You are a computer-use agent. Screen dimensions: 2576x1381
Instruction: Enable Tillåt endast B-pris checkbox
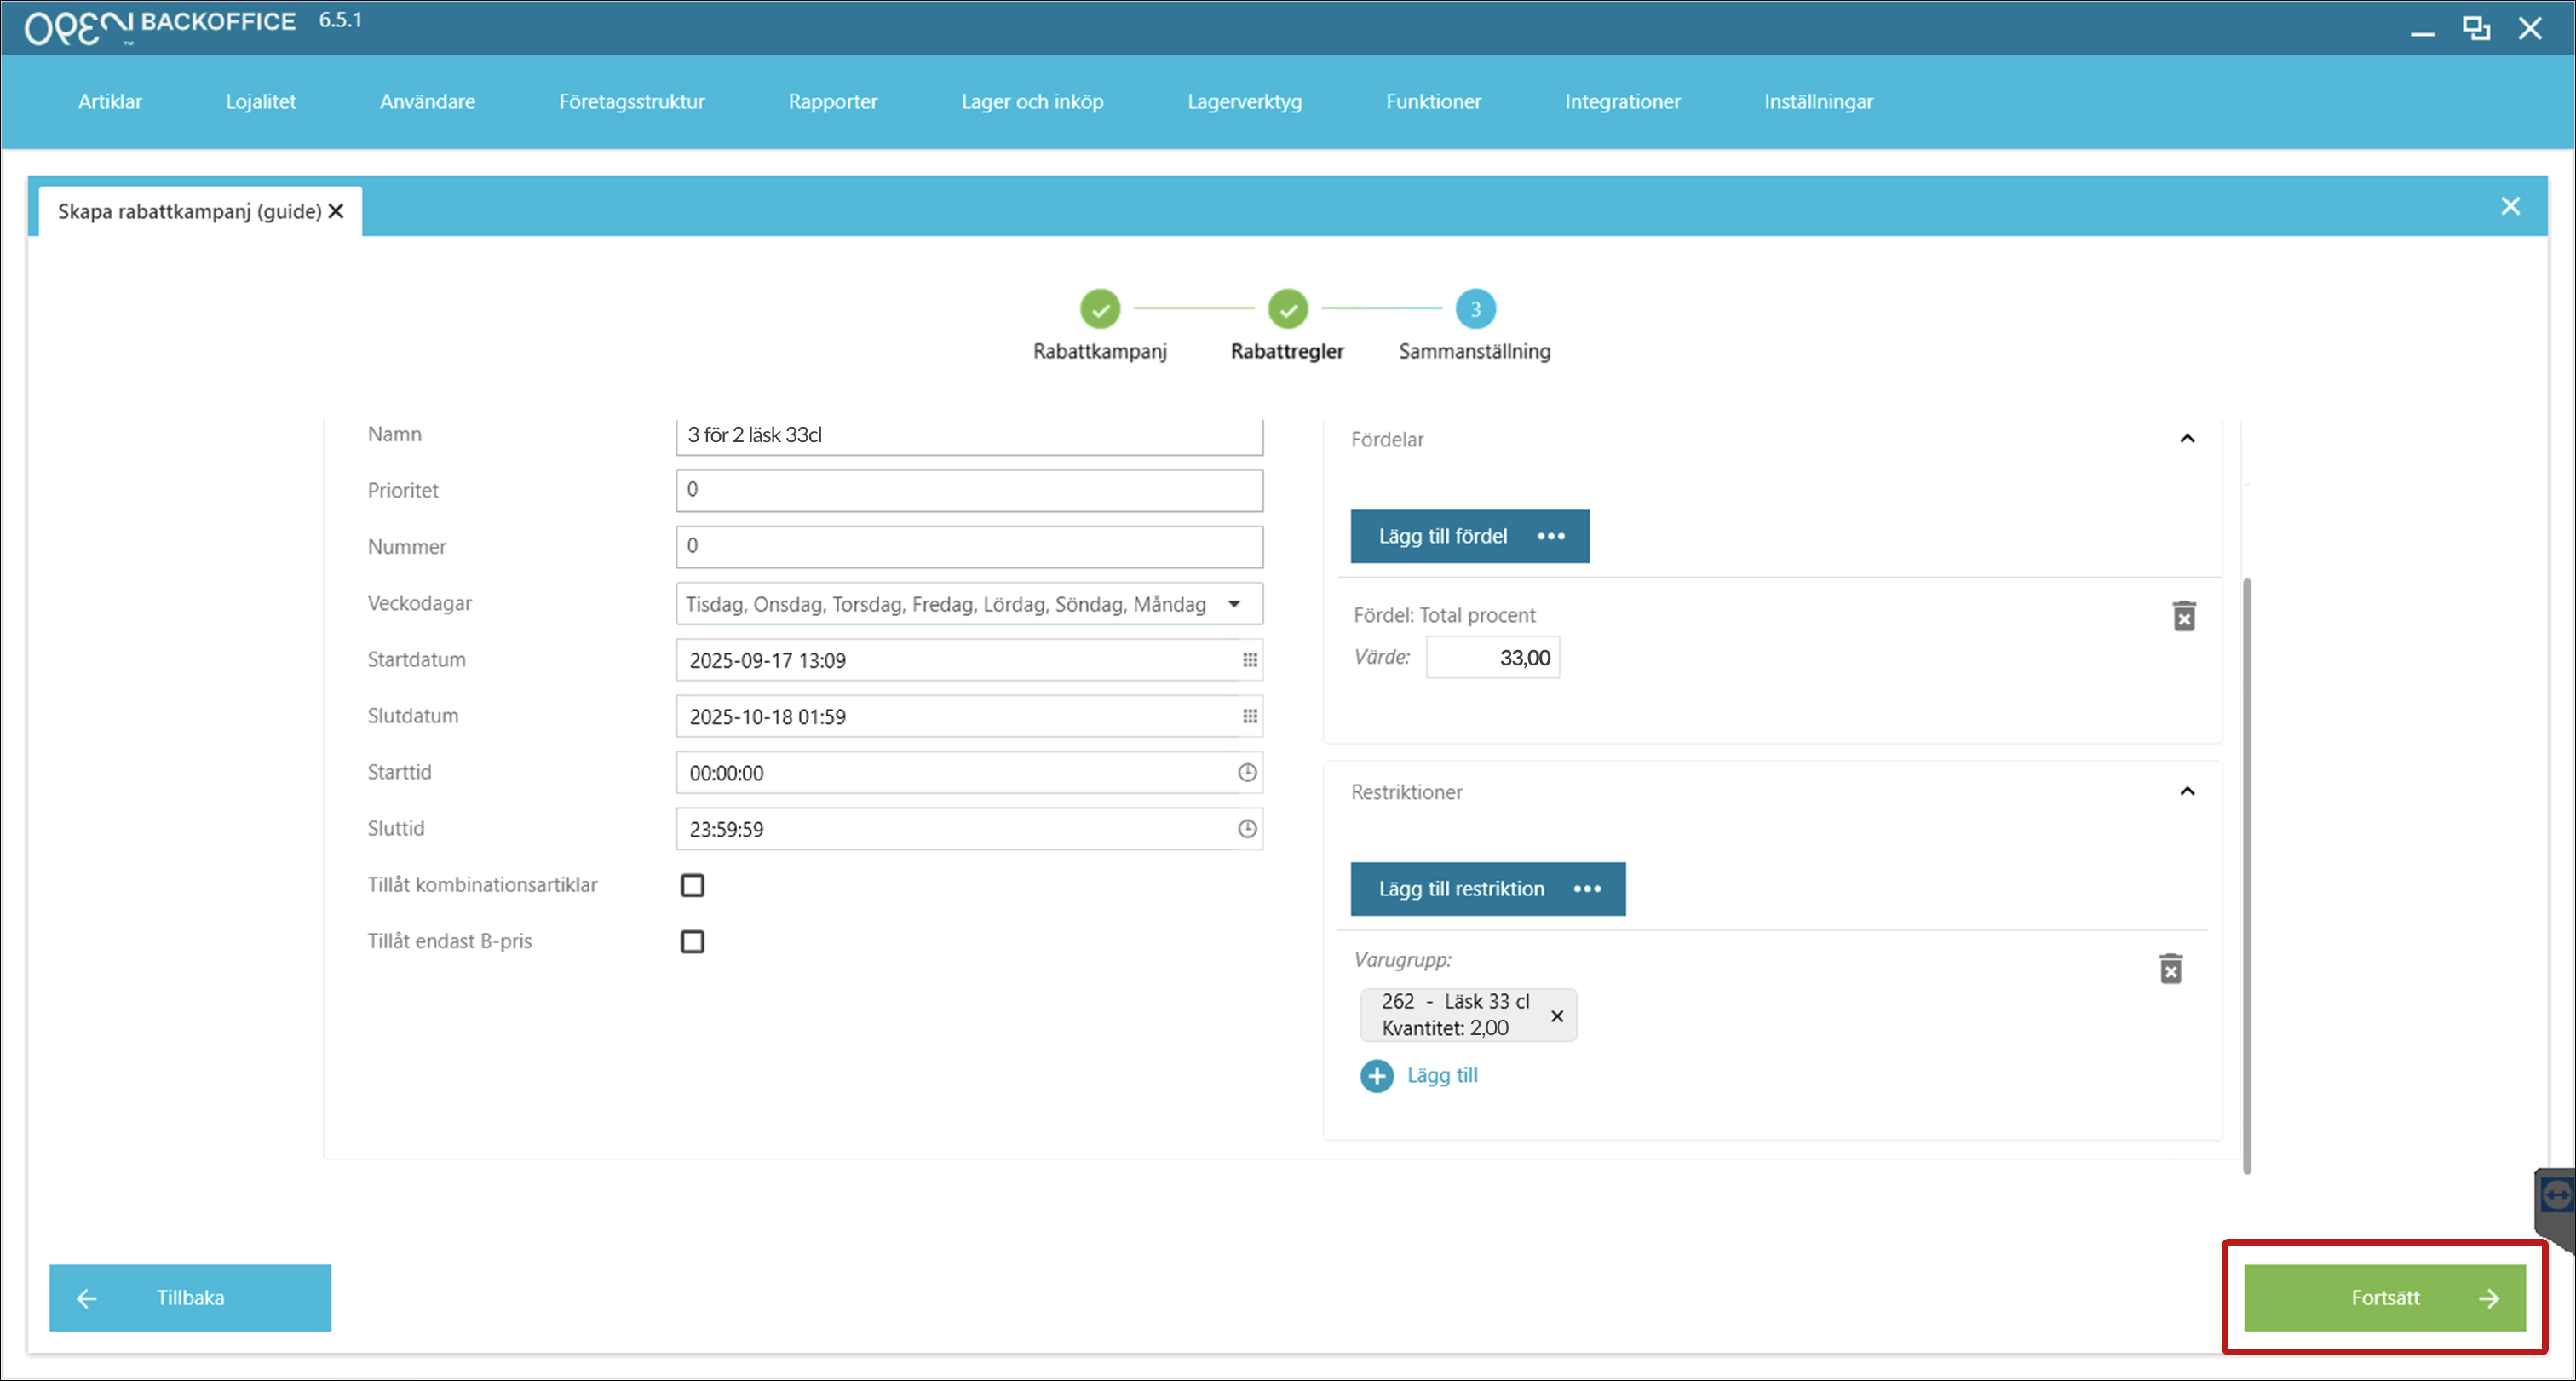pyautogui.click(x=692, y=941)
